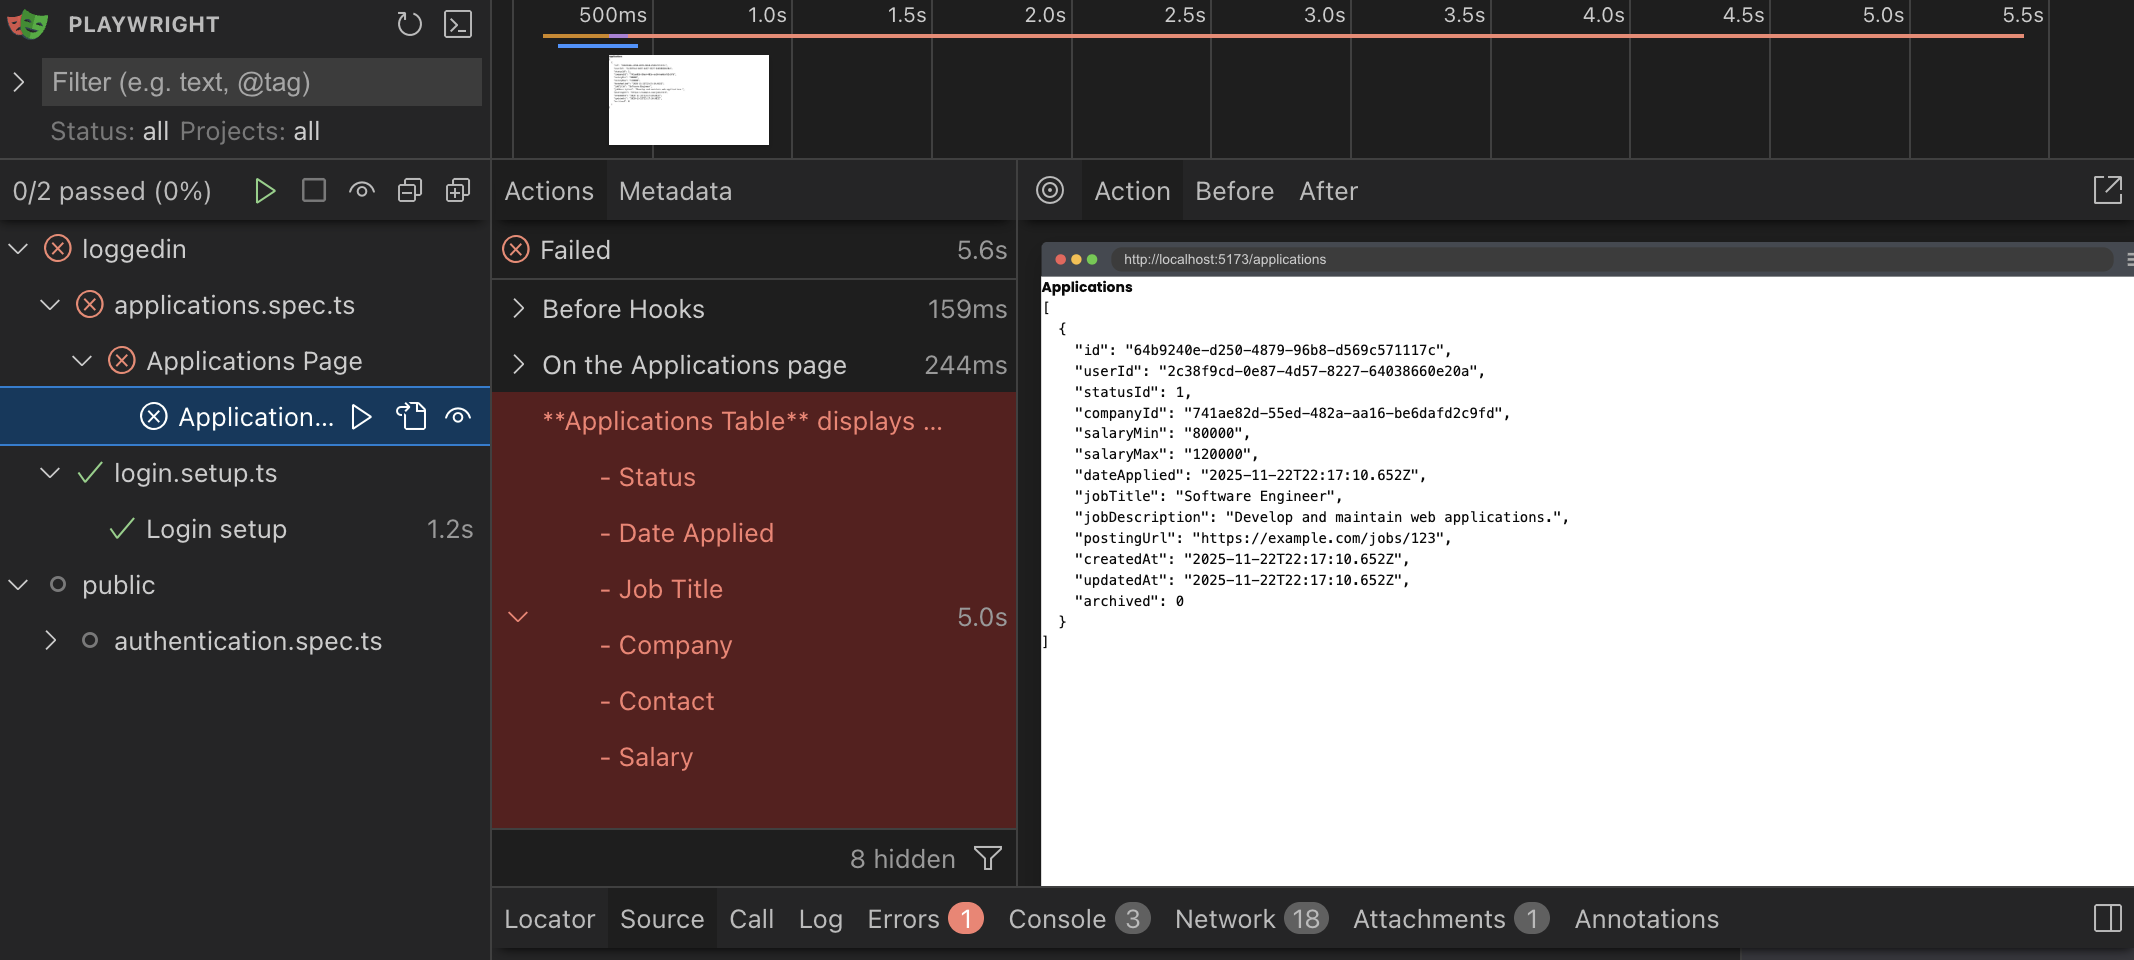Image resolution: width=2134 pixels, height=960 pixels.
Task: Click the test filter input field
Action: [262, 82]
